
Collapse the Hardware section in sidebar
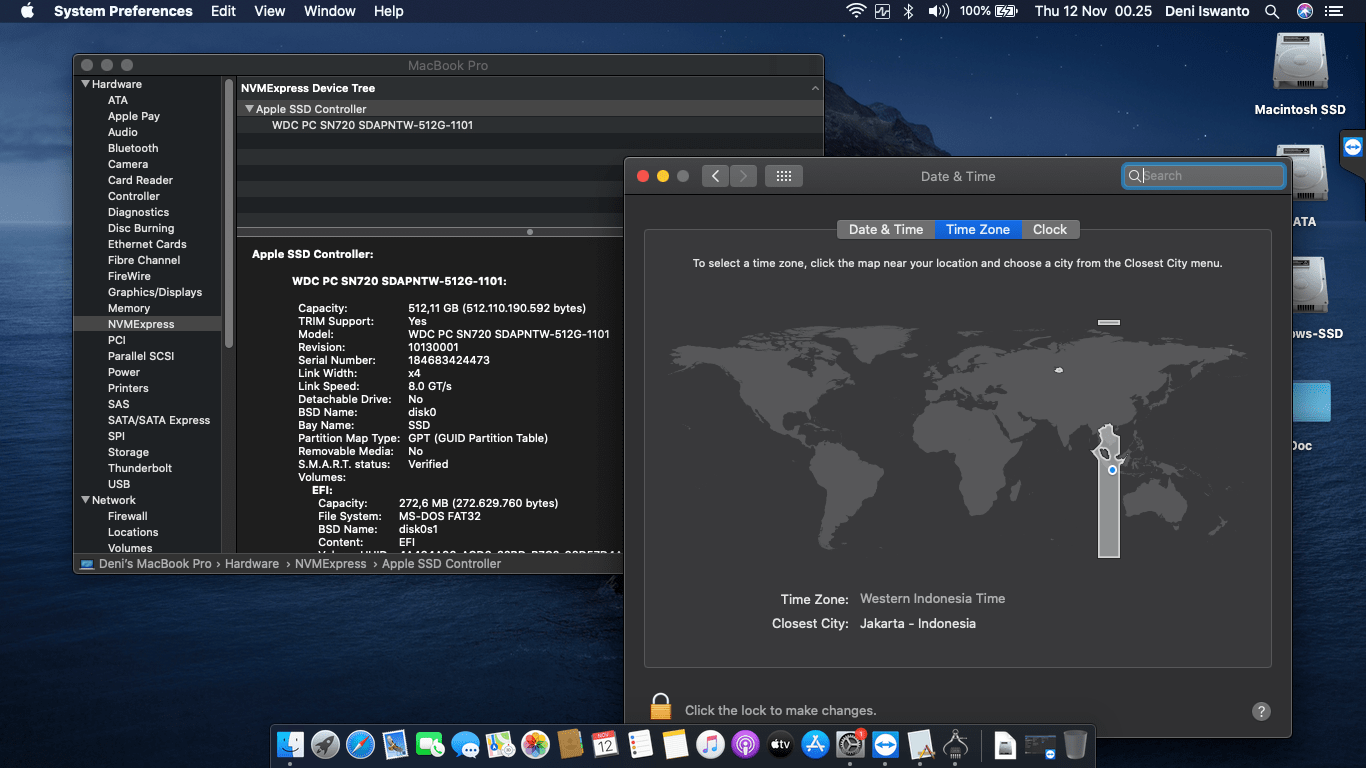85,84
